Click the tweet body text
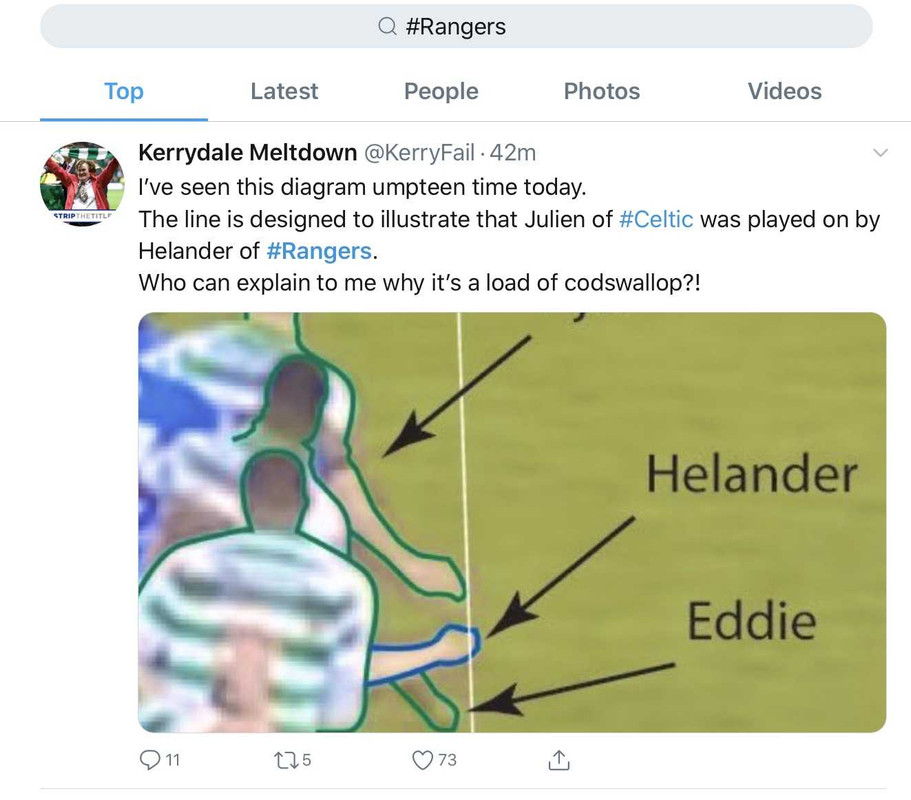This screenshot has width=911, height=800. click(x=509, y=235)
